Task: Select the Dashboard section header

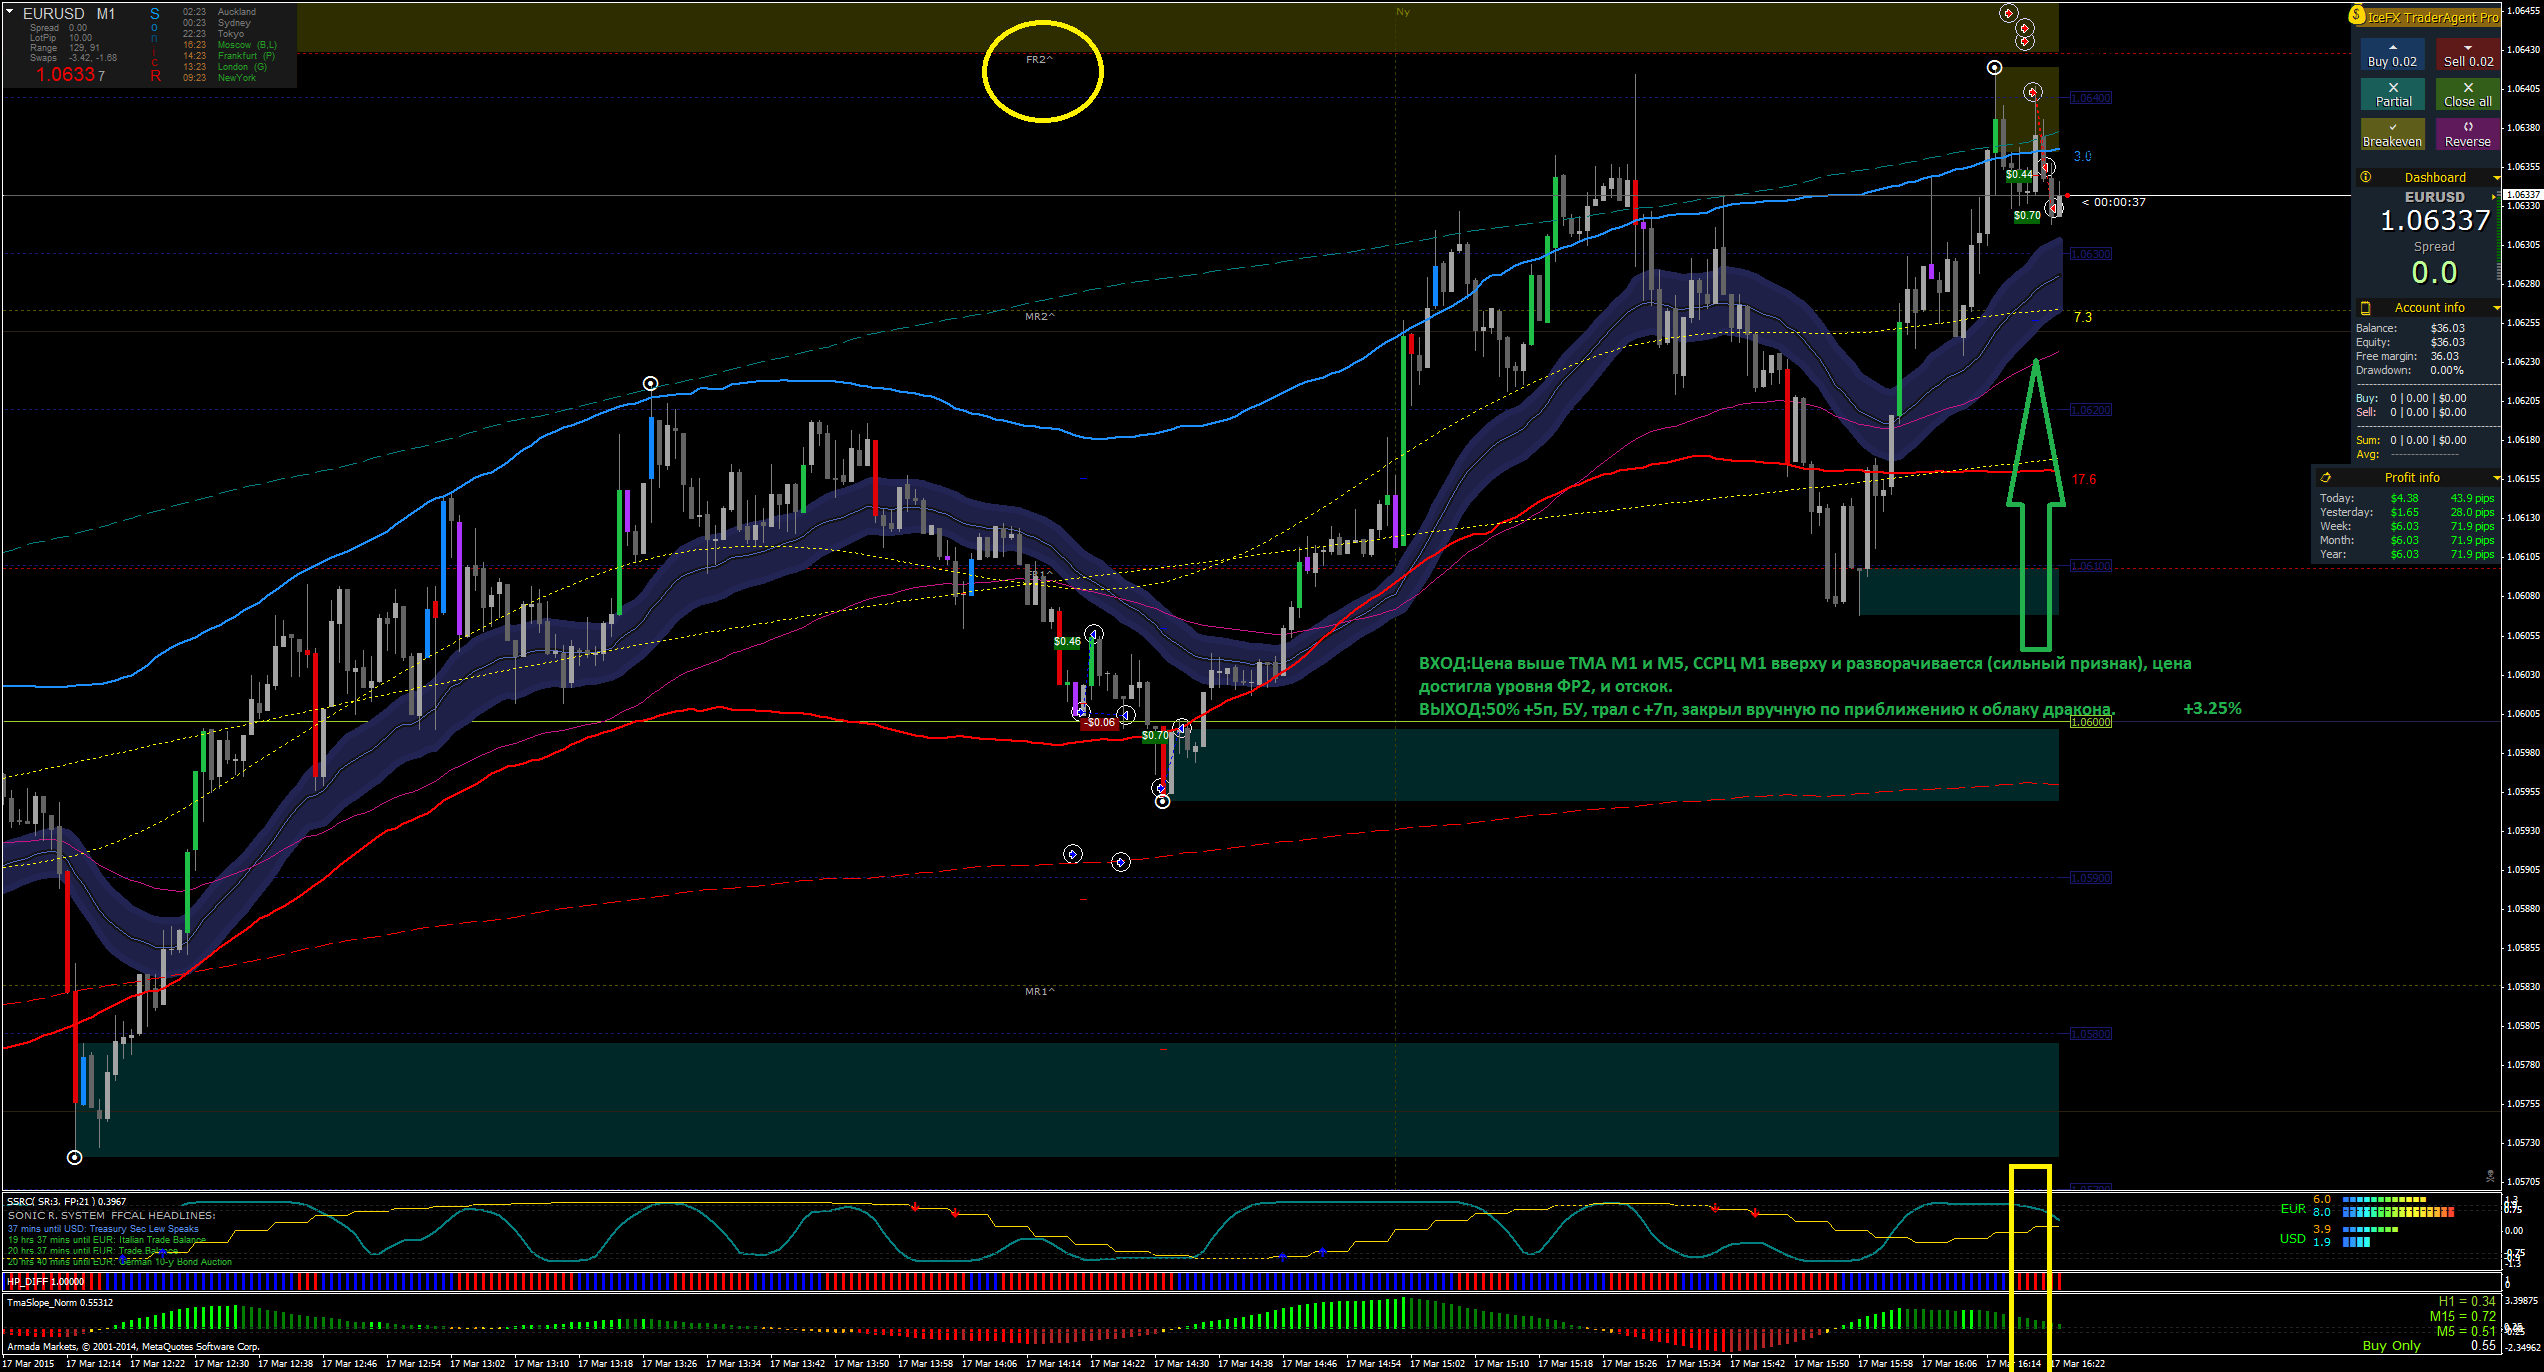Action: (2427, 177)
